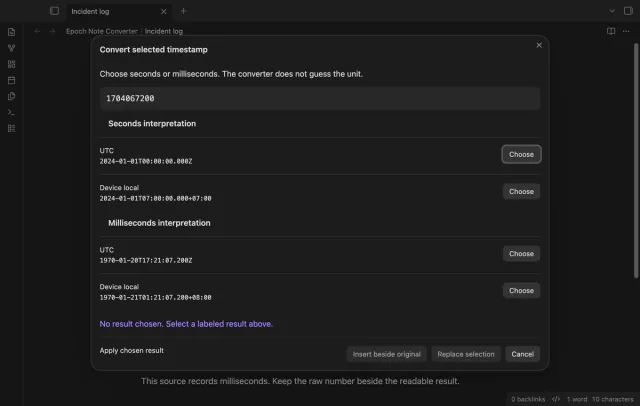Click the bottom list icon in ribbon

click(11, 129)
